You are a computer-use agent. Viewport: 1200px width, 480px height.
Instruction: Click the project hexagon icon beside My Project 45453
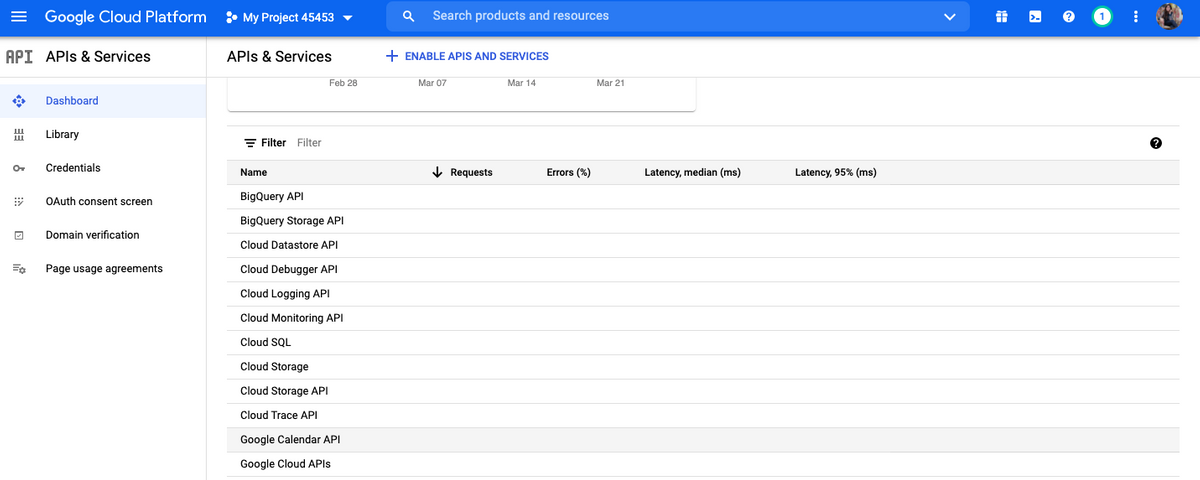(x=231, y=17)
